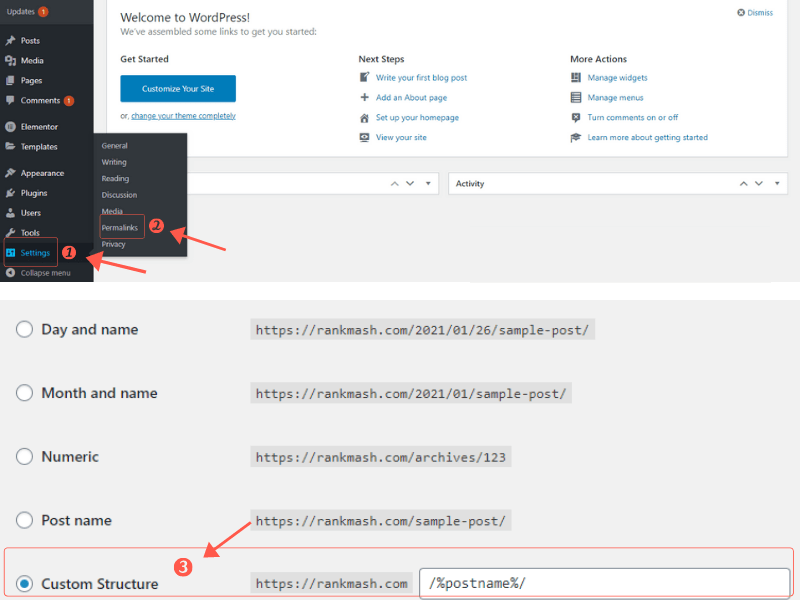This screenshot has height=600, width=800.
Task: Click the Posts pushpin icon in sidebar
Action: click(10, 41)
